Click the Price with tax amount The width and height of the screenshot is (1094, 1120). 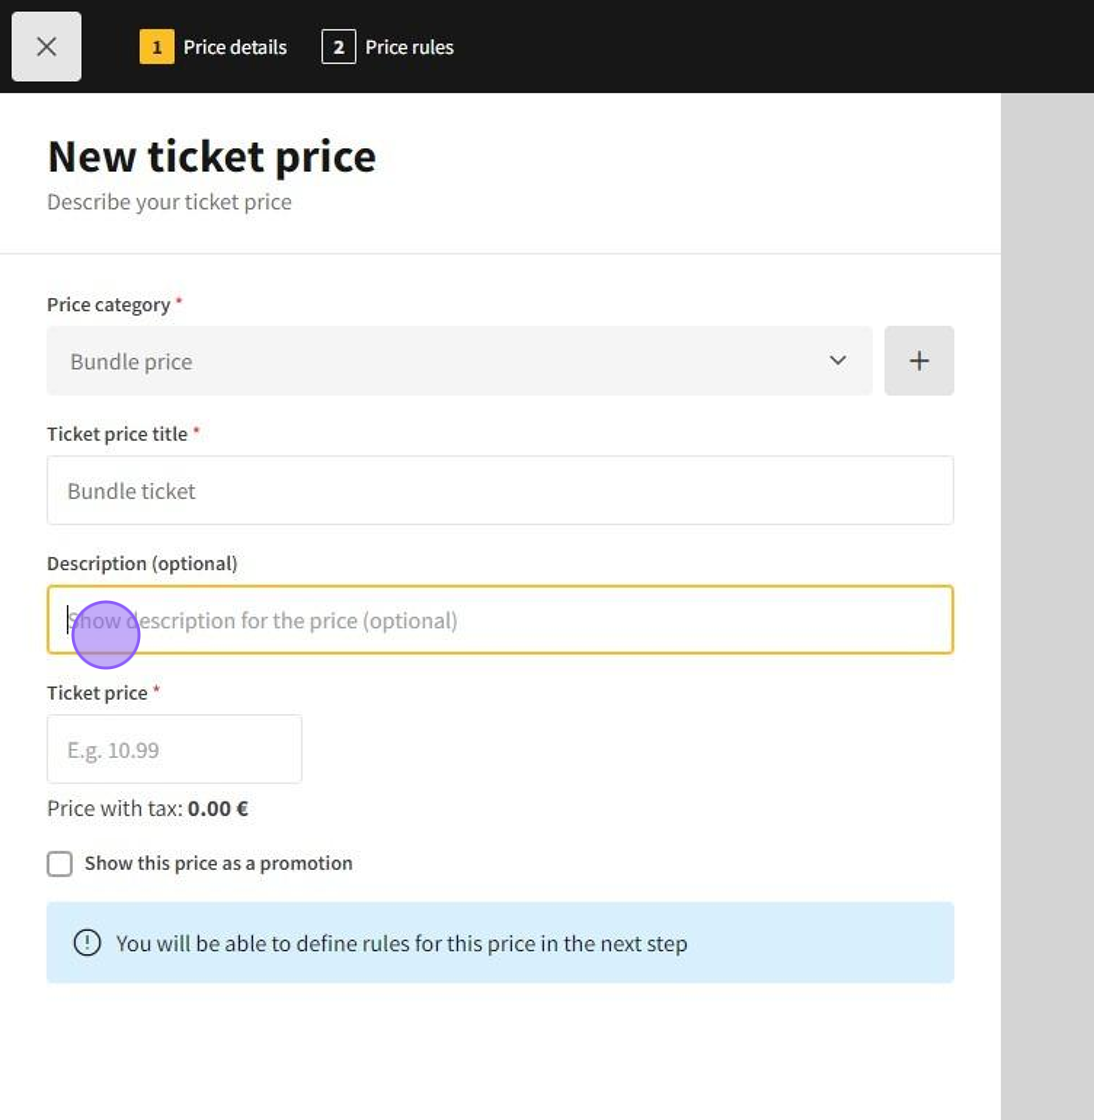217,809
